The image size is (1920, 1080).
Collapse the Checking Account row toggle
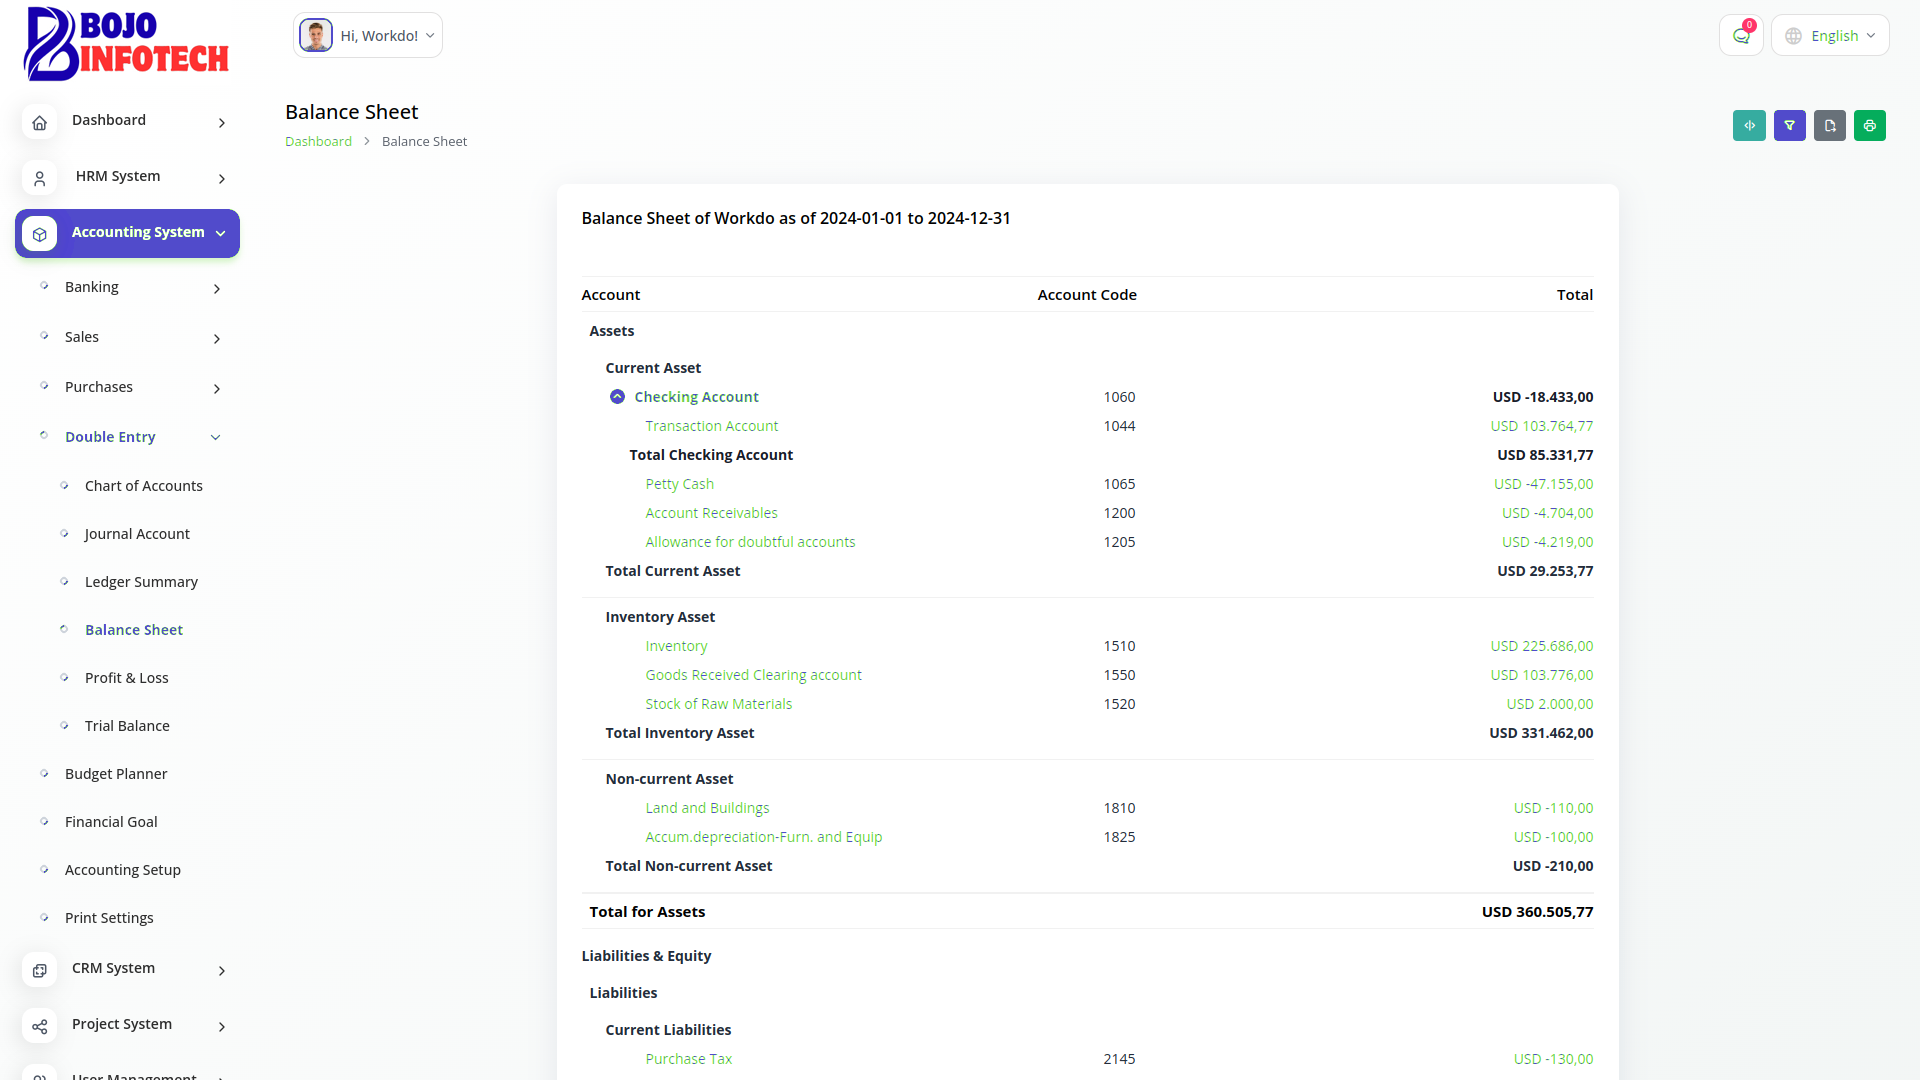click(617, 397)
